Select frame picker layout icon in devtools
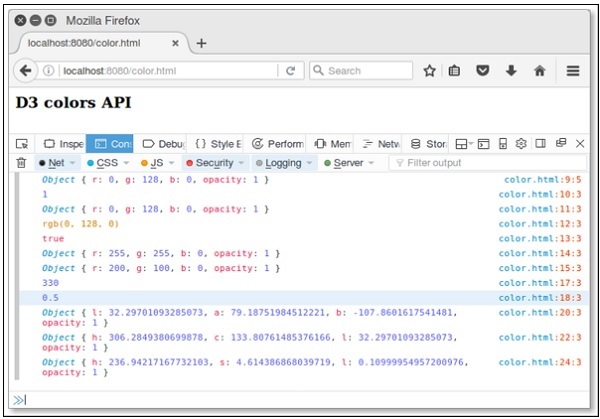 pyautogui.click(x=464, y=144)
